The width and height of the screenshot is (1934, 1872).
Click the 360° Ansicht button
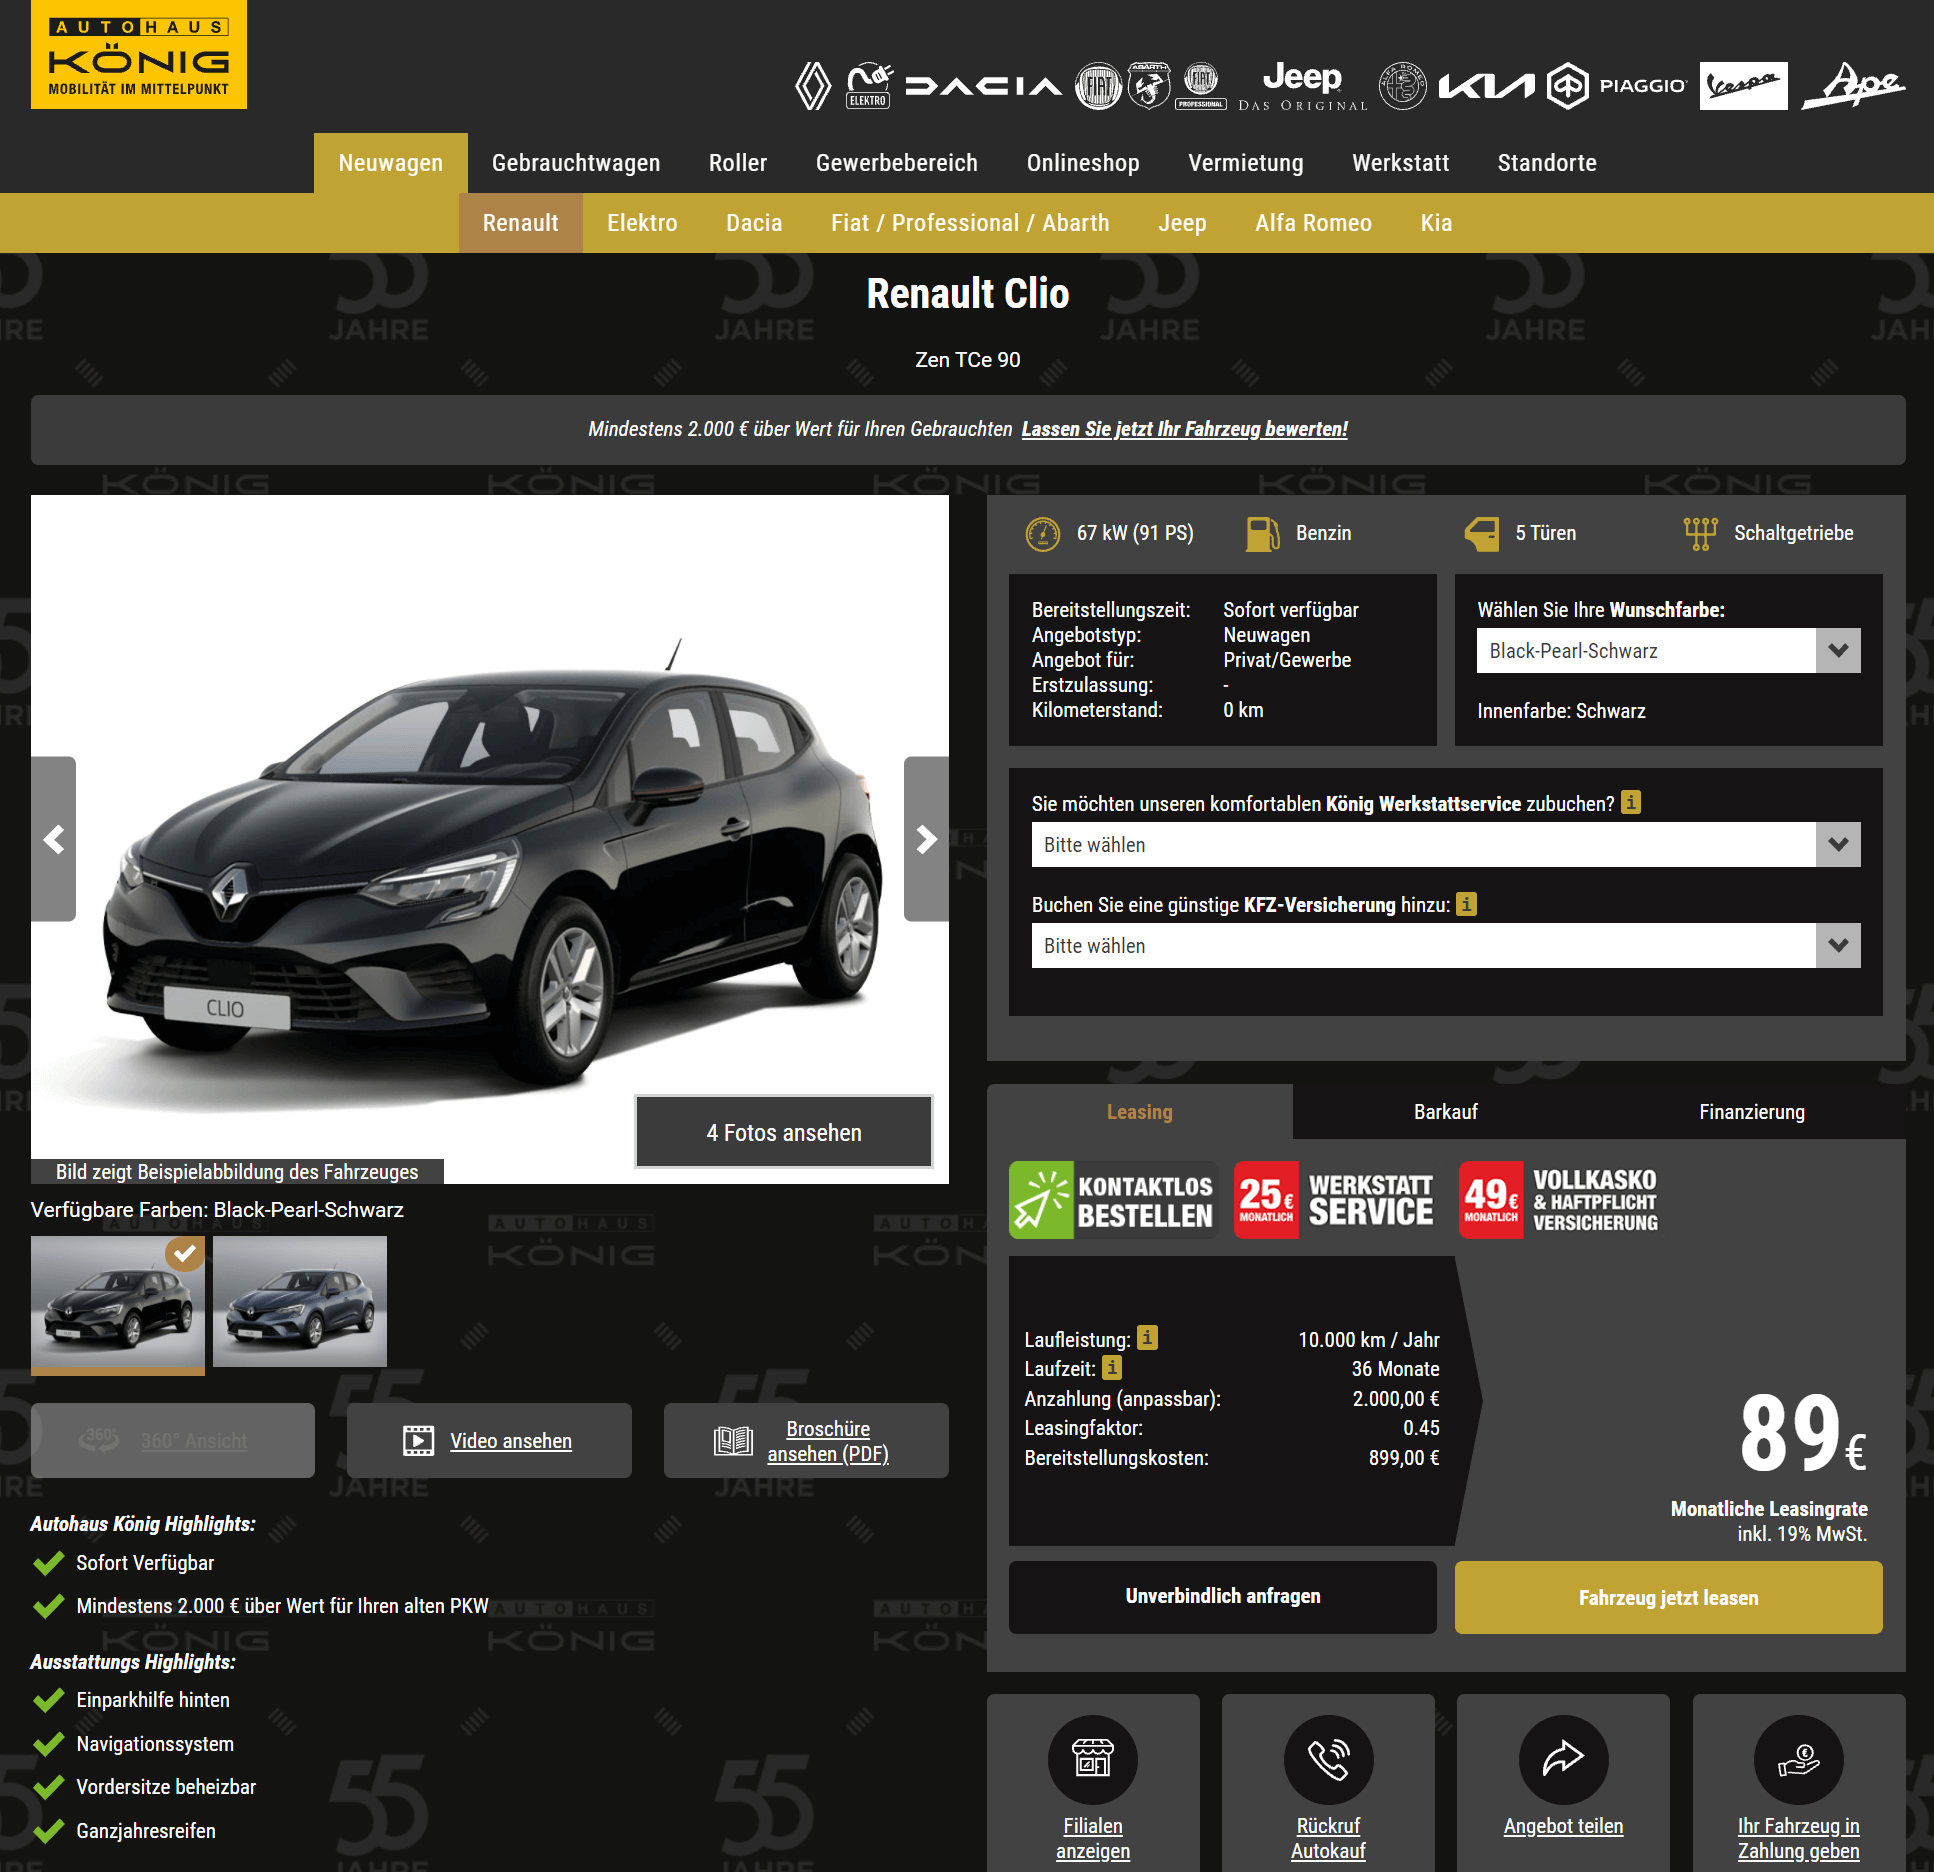pos(173,1440)
